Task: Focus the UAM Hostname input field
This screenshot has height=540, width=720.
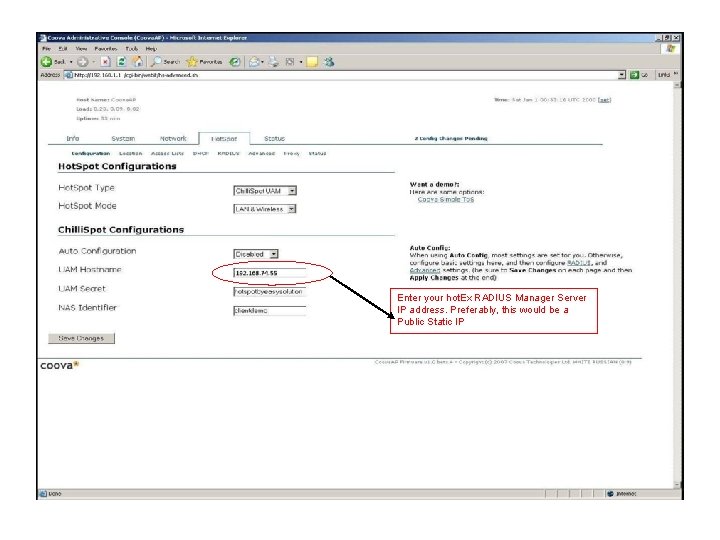Action: click(270, 273)
